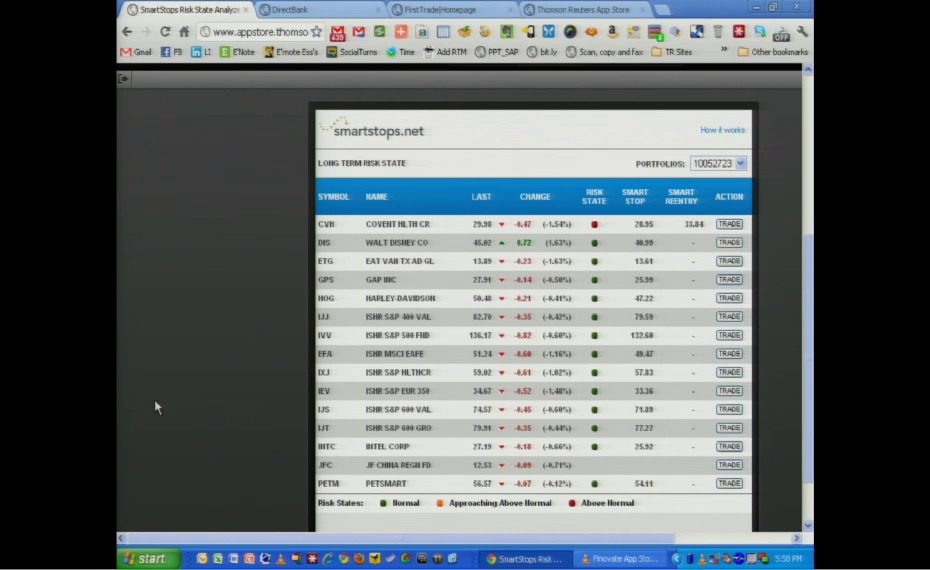Click TRADE button for DIS row

click(x=729, y=243)
